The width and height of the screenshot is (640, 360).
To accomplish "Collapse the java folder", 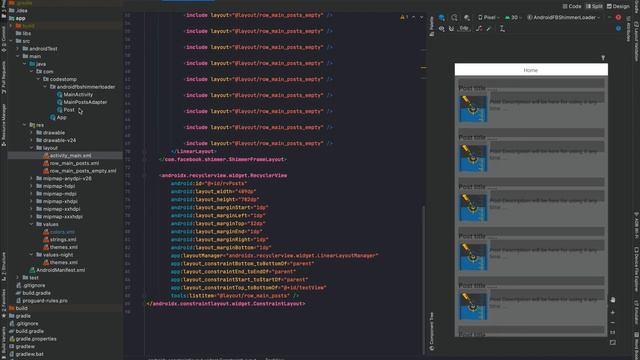I will click(24, 64).
